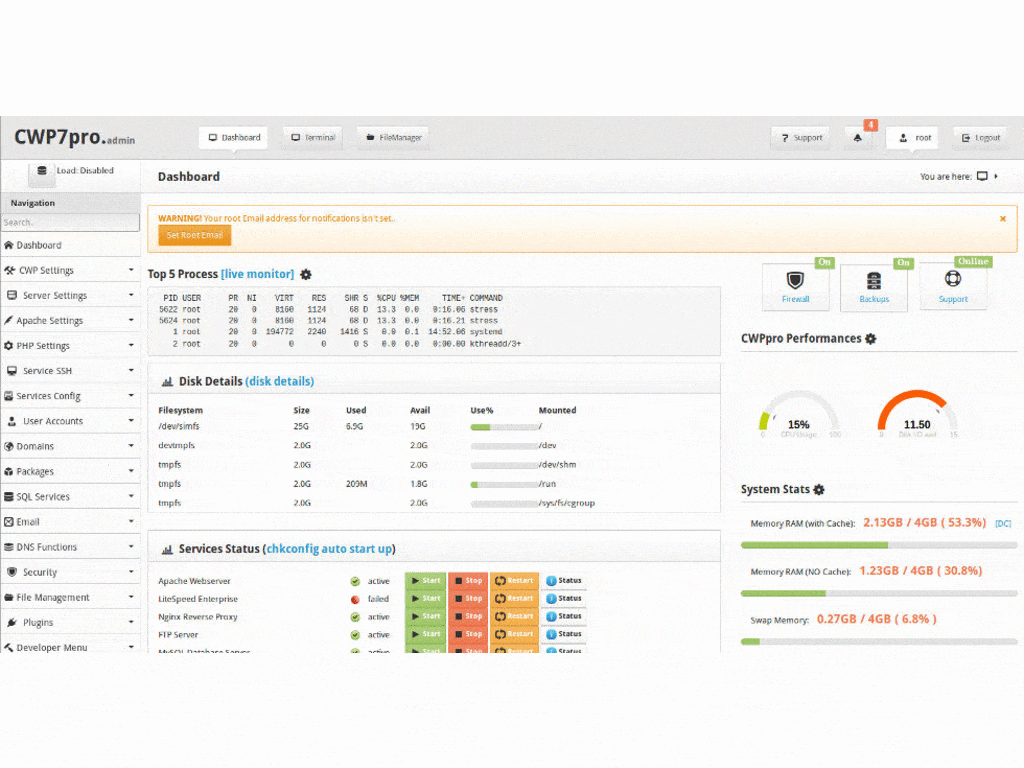Click the 11.50 disk IO gauge

(x=917, y=415)
